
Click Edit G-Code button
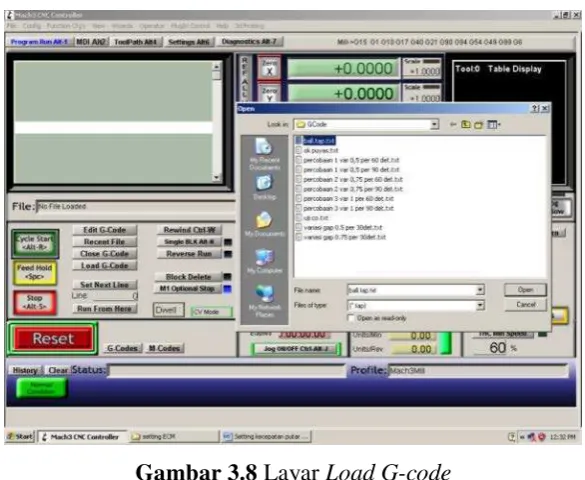point(104,230)
